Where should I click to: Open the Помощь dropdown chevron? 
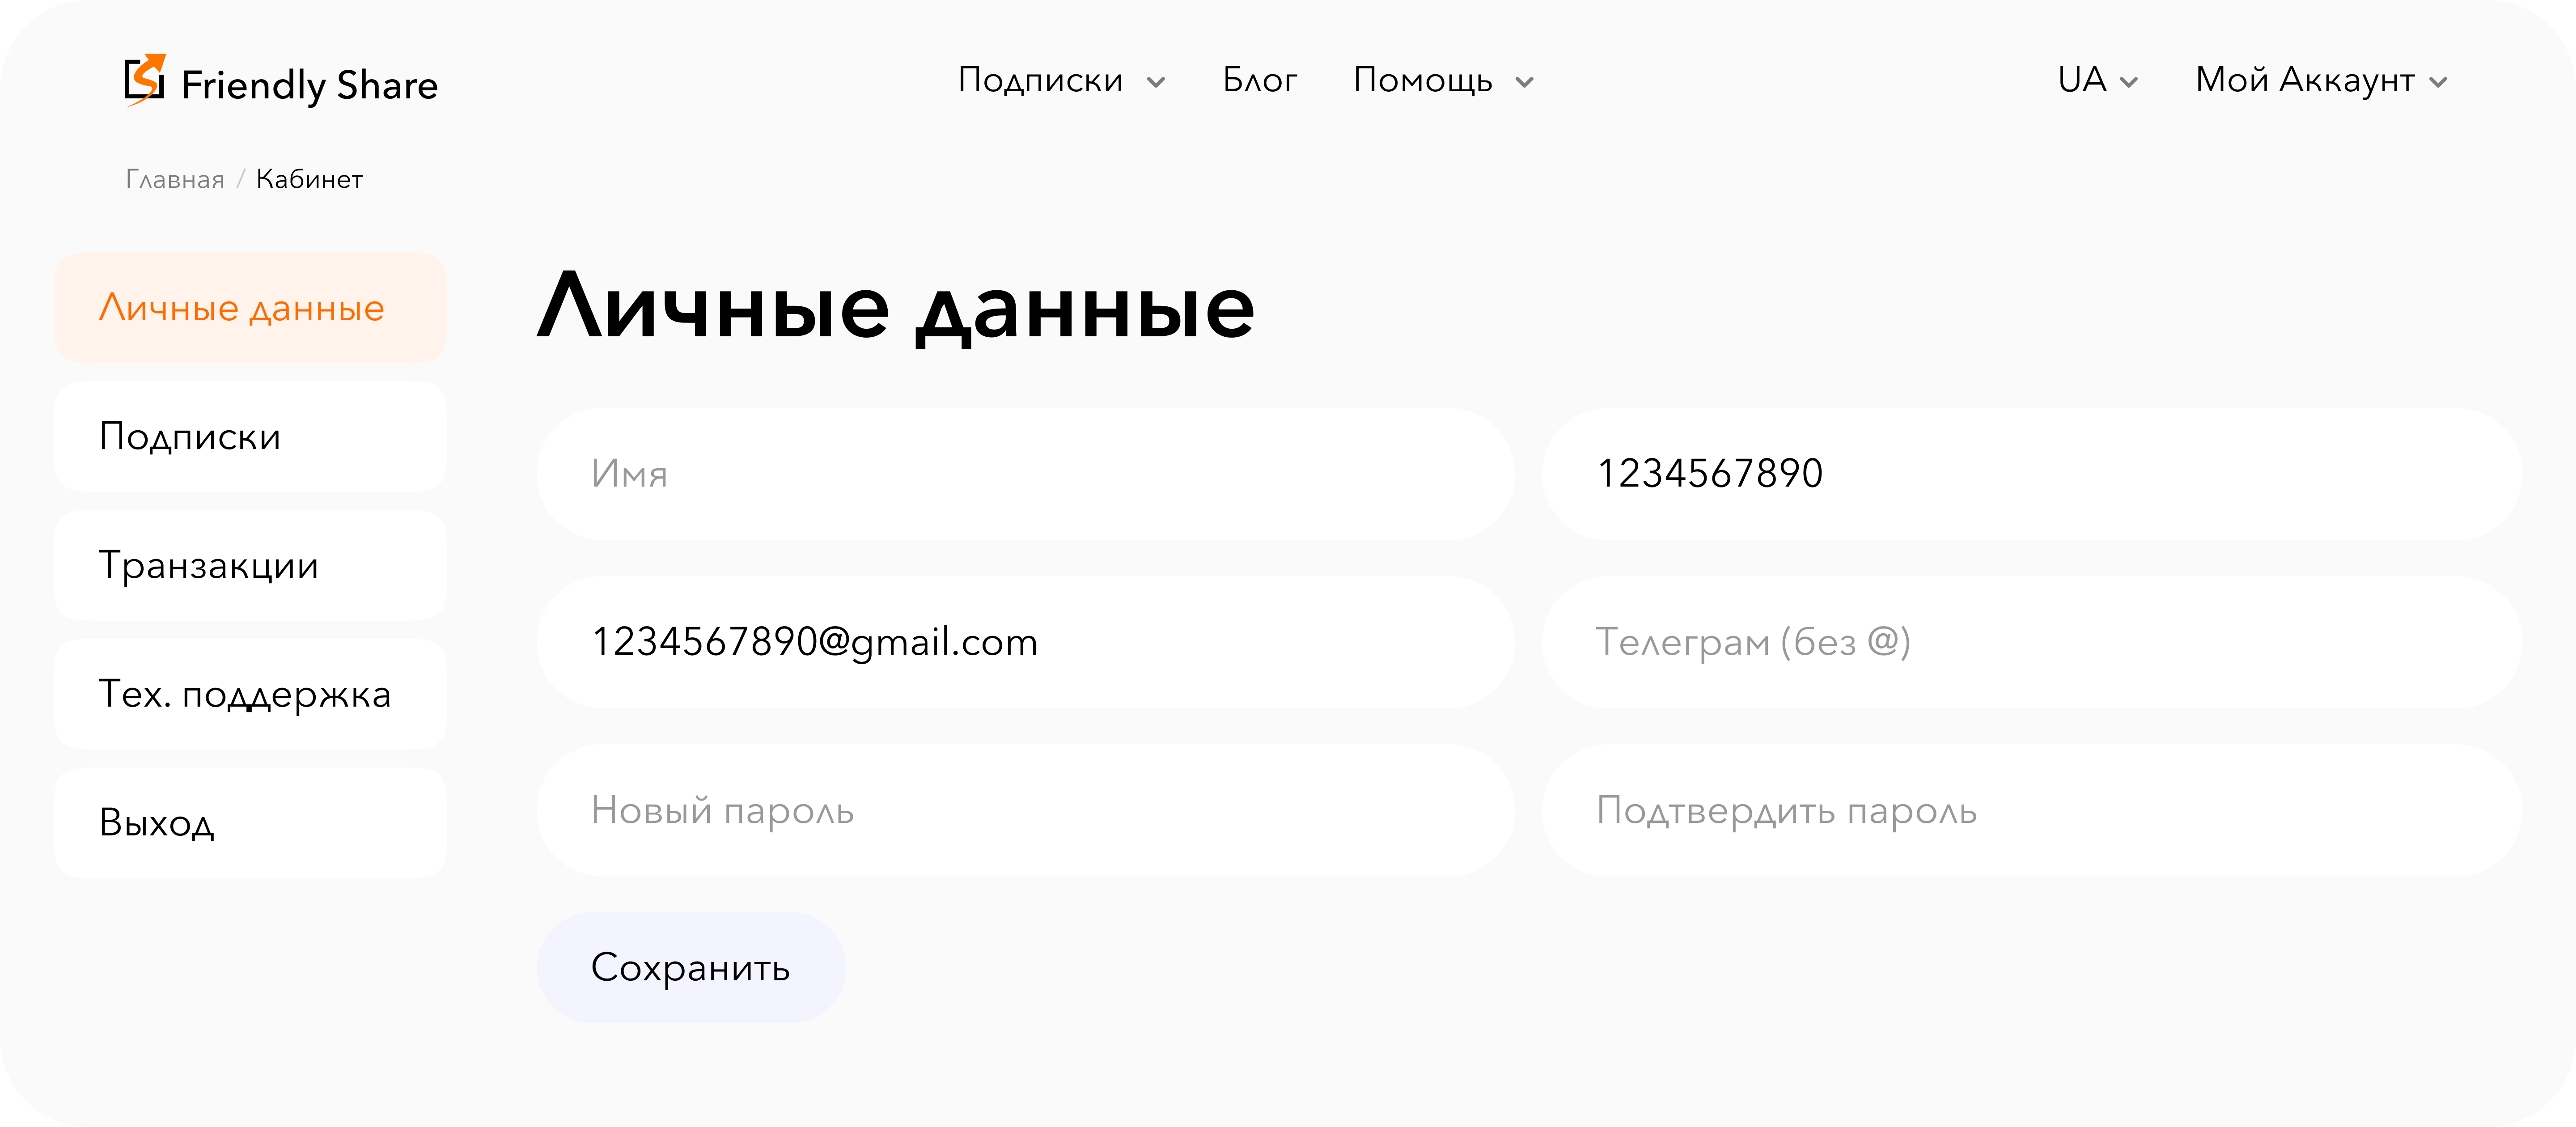pos(1524,82)
